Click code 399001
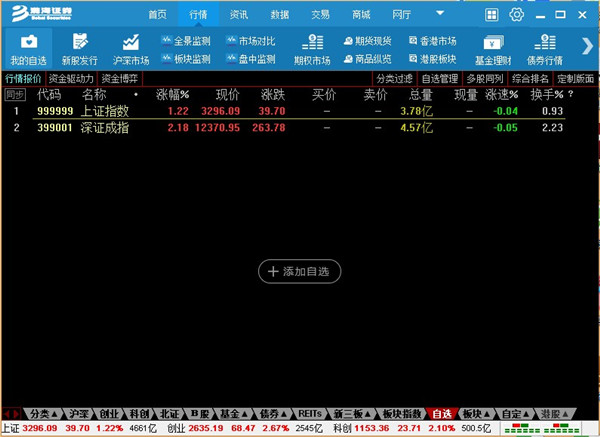Screen dimensions: 600x437 (x=55, y=127)
